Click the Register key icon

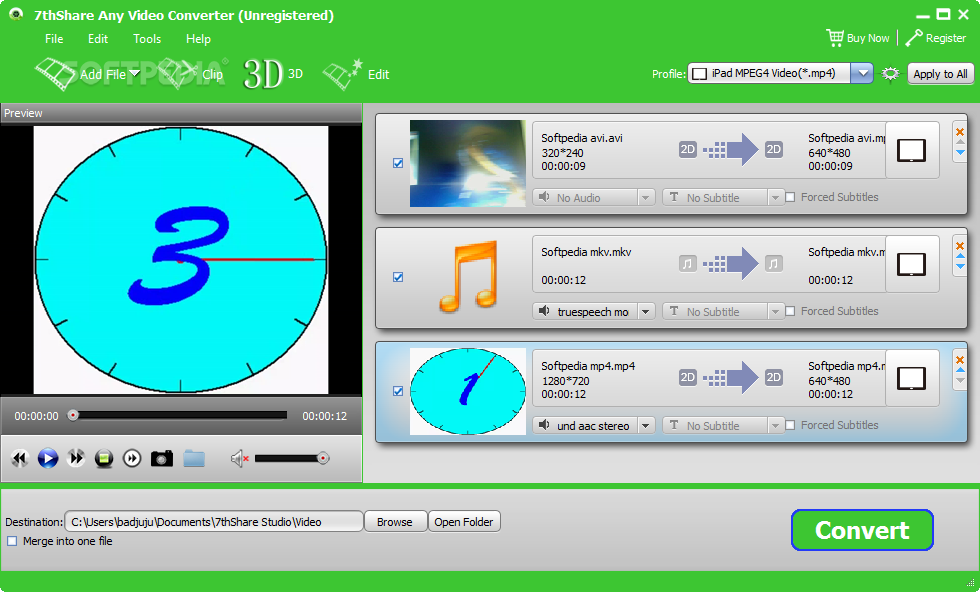(x=914, y=38)
